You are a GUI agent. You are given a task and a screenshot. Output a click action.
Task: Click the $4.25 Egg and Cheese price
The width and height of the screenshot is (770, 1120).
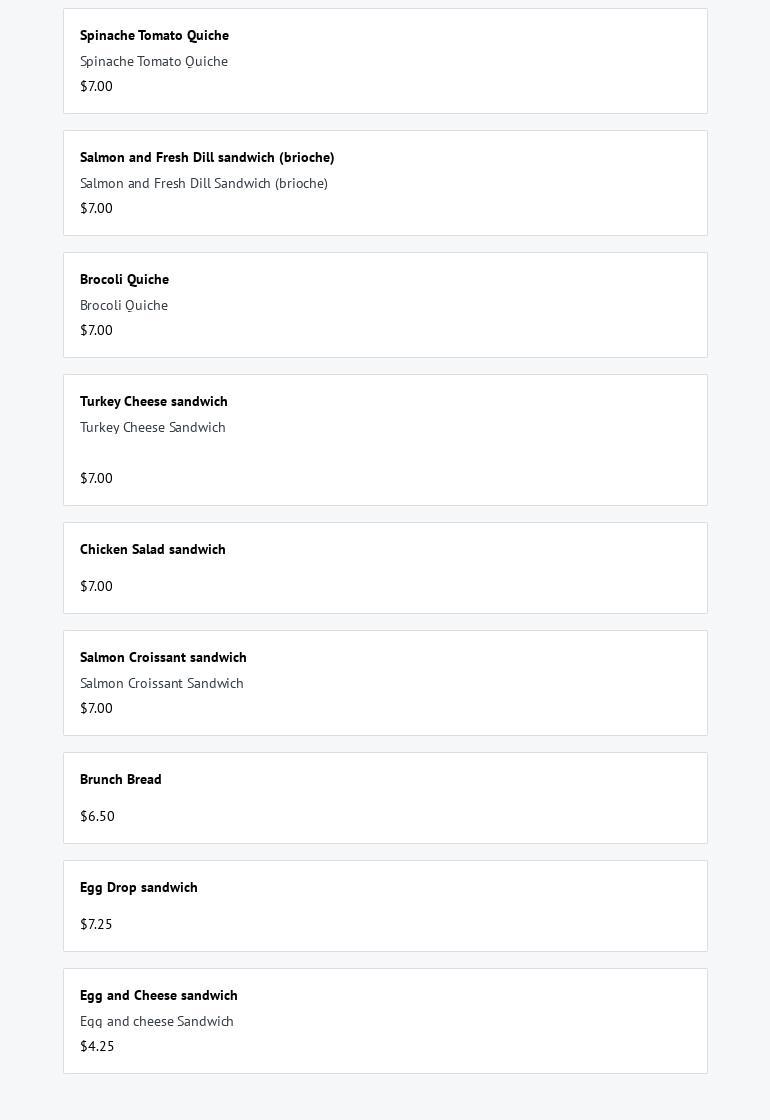(x=97, y=1046)
